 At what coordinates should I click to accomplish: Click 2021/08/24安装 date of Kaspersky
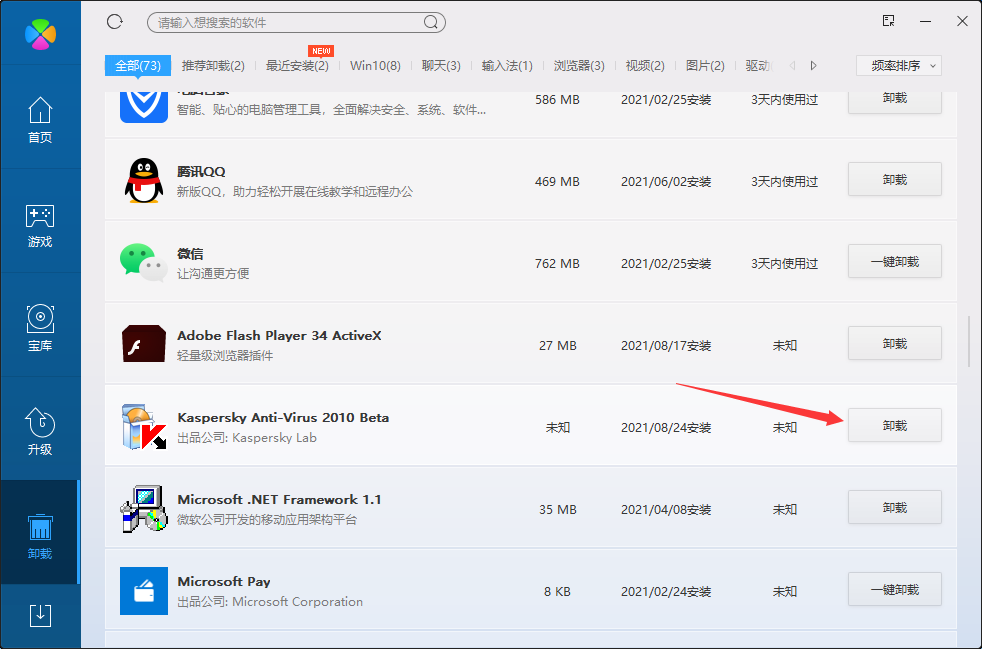pos(666,428)
